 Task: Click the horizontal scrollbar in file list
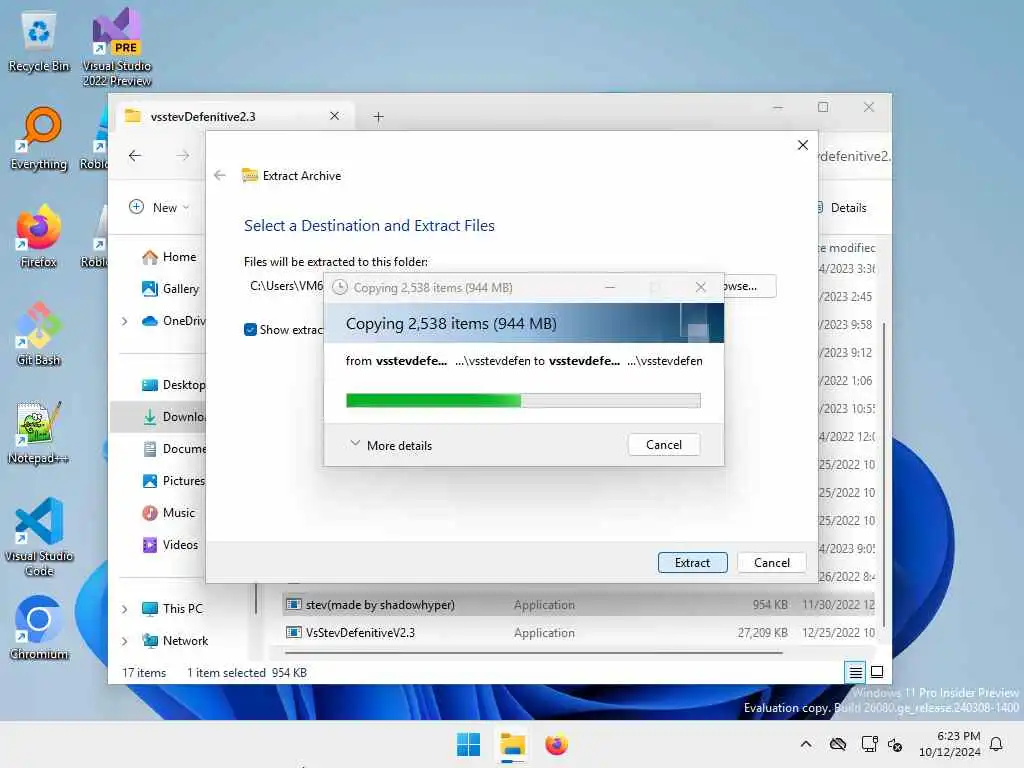click(x=534, y=652)
